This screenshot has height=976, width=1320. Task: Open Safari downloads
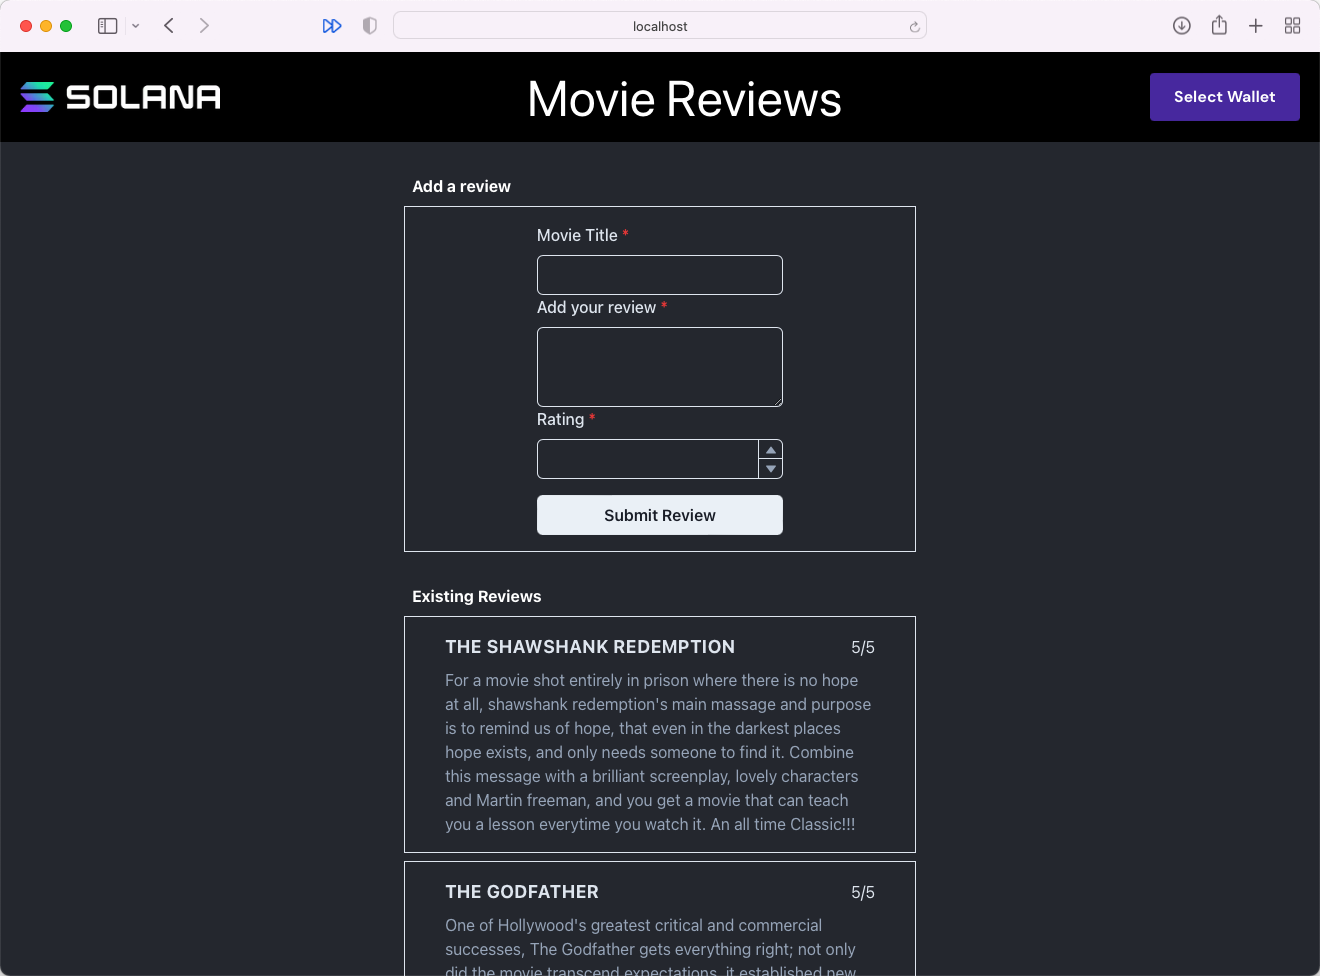(x=1181, y=25)
